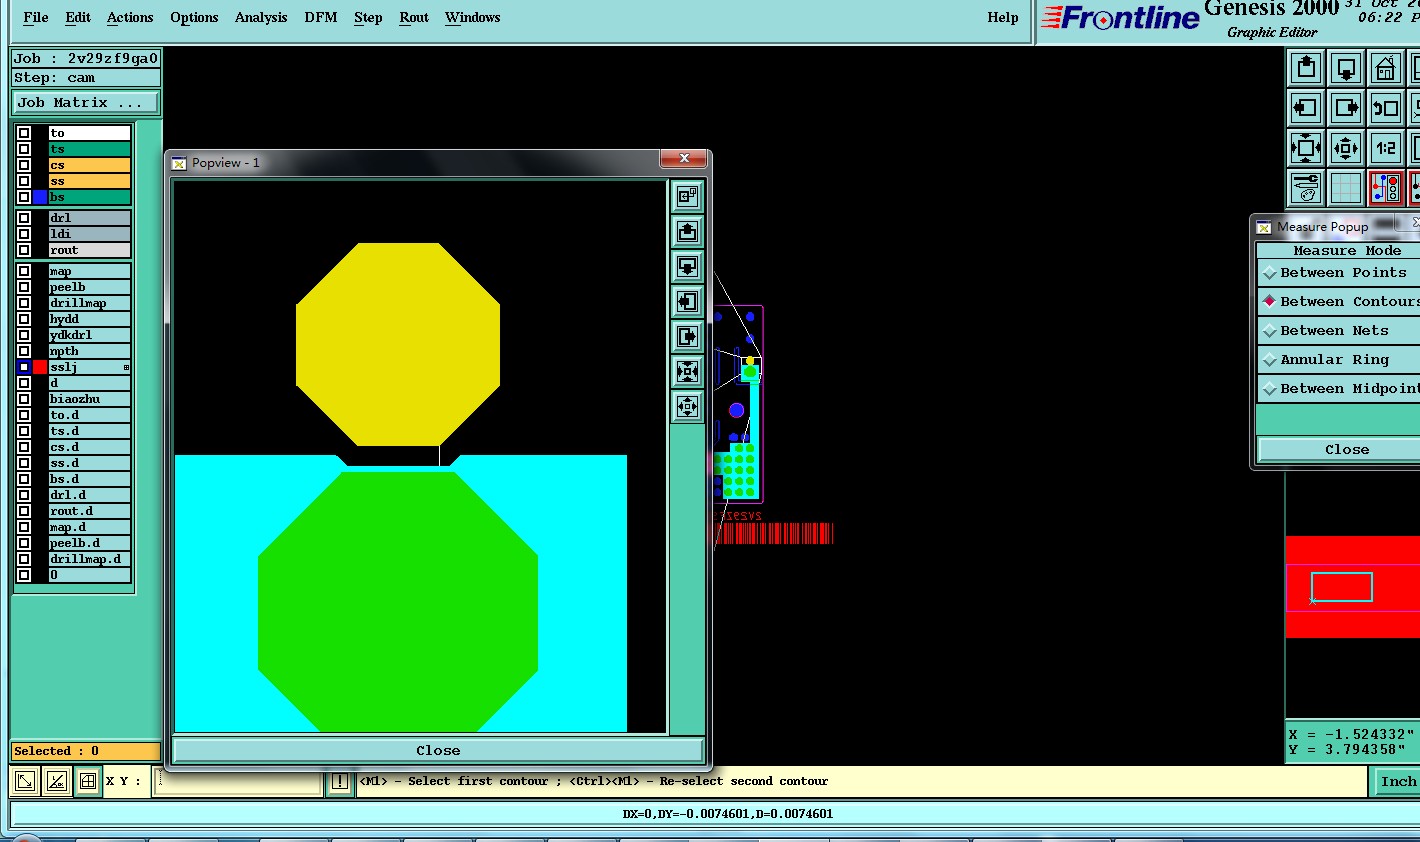Toggle checkbox for layer 'sslj'
Screen dimensions: 1420x842
(x=24, y=367)
